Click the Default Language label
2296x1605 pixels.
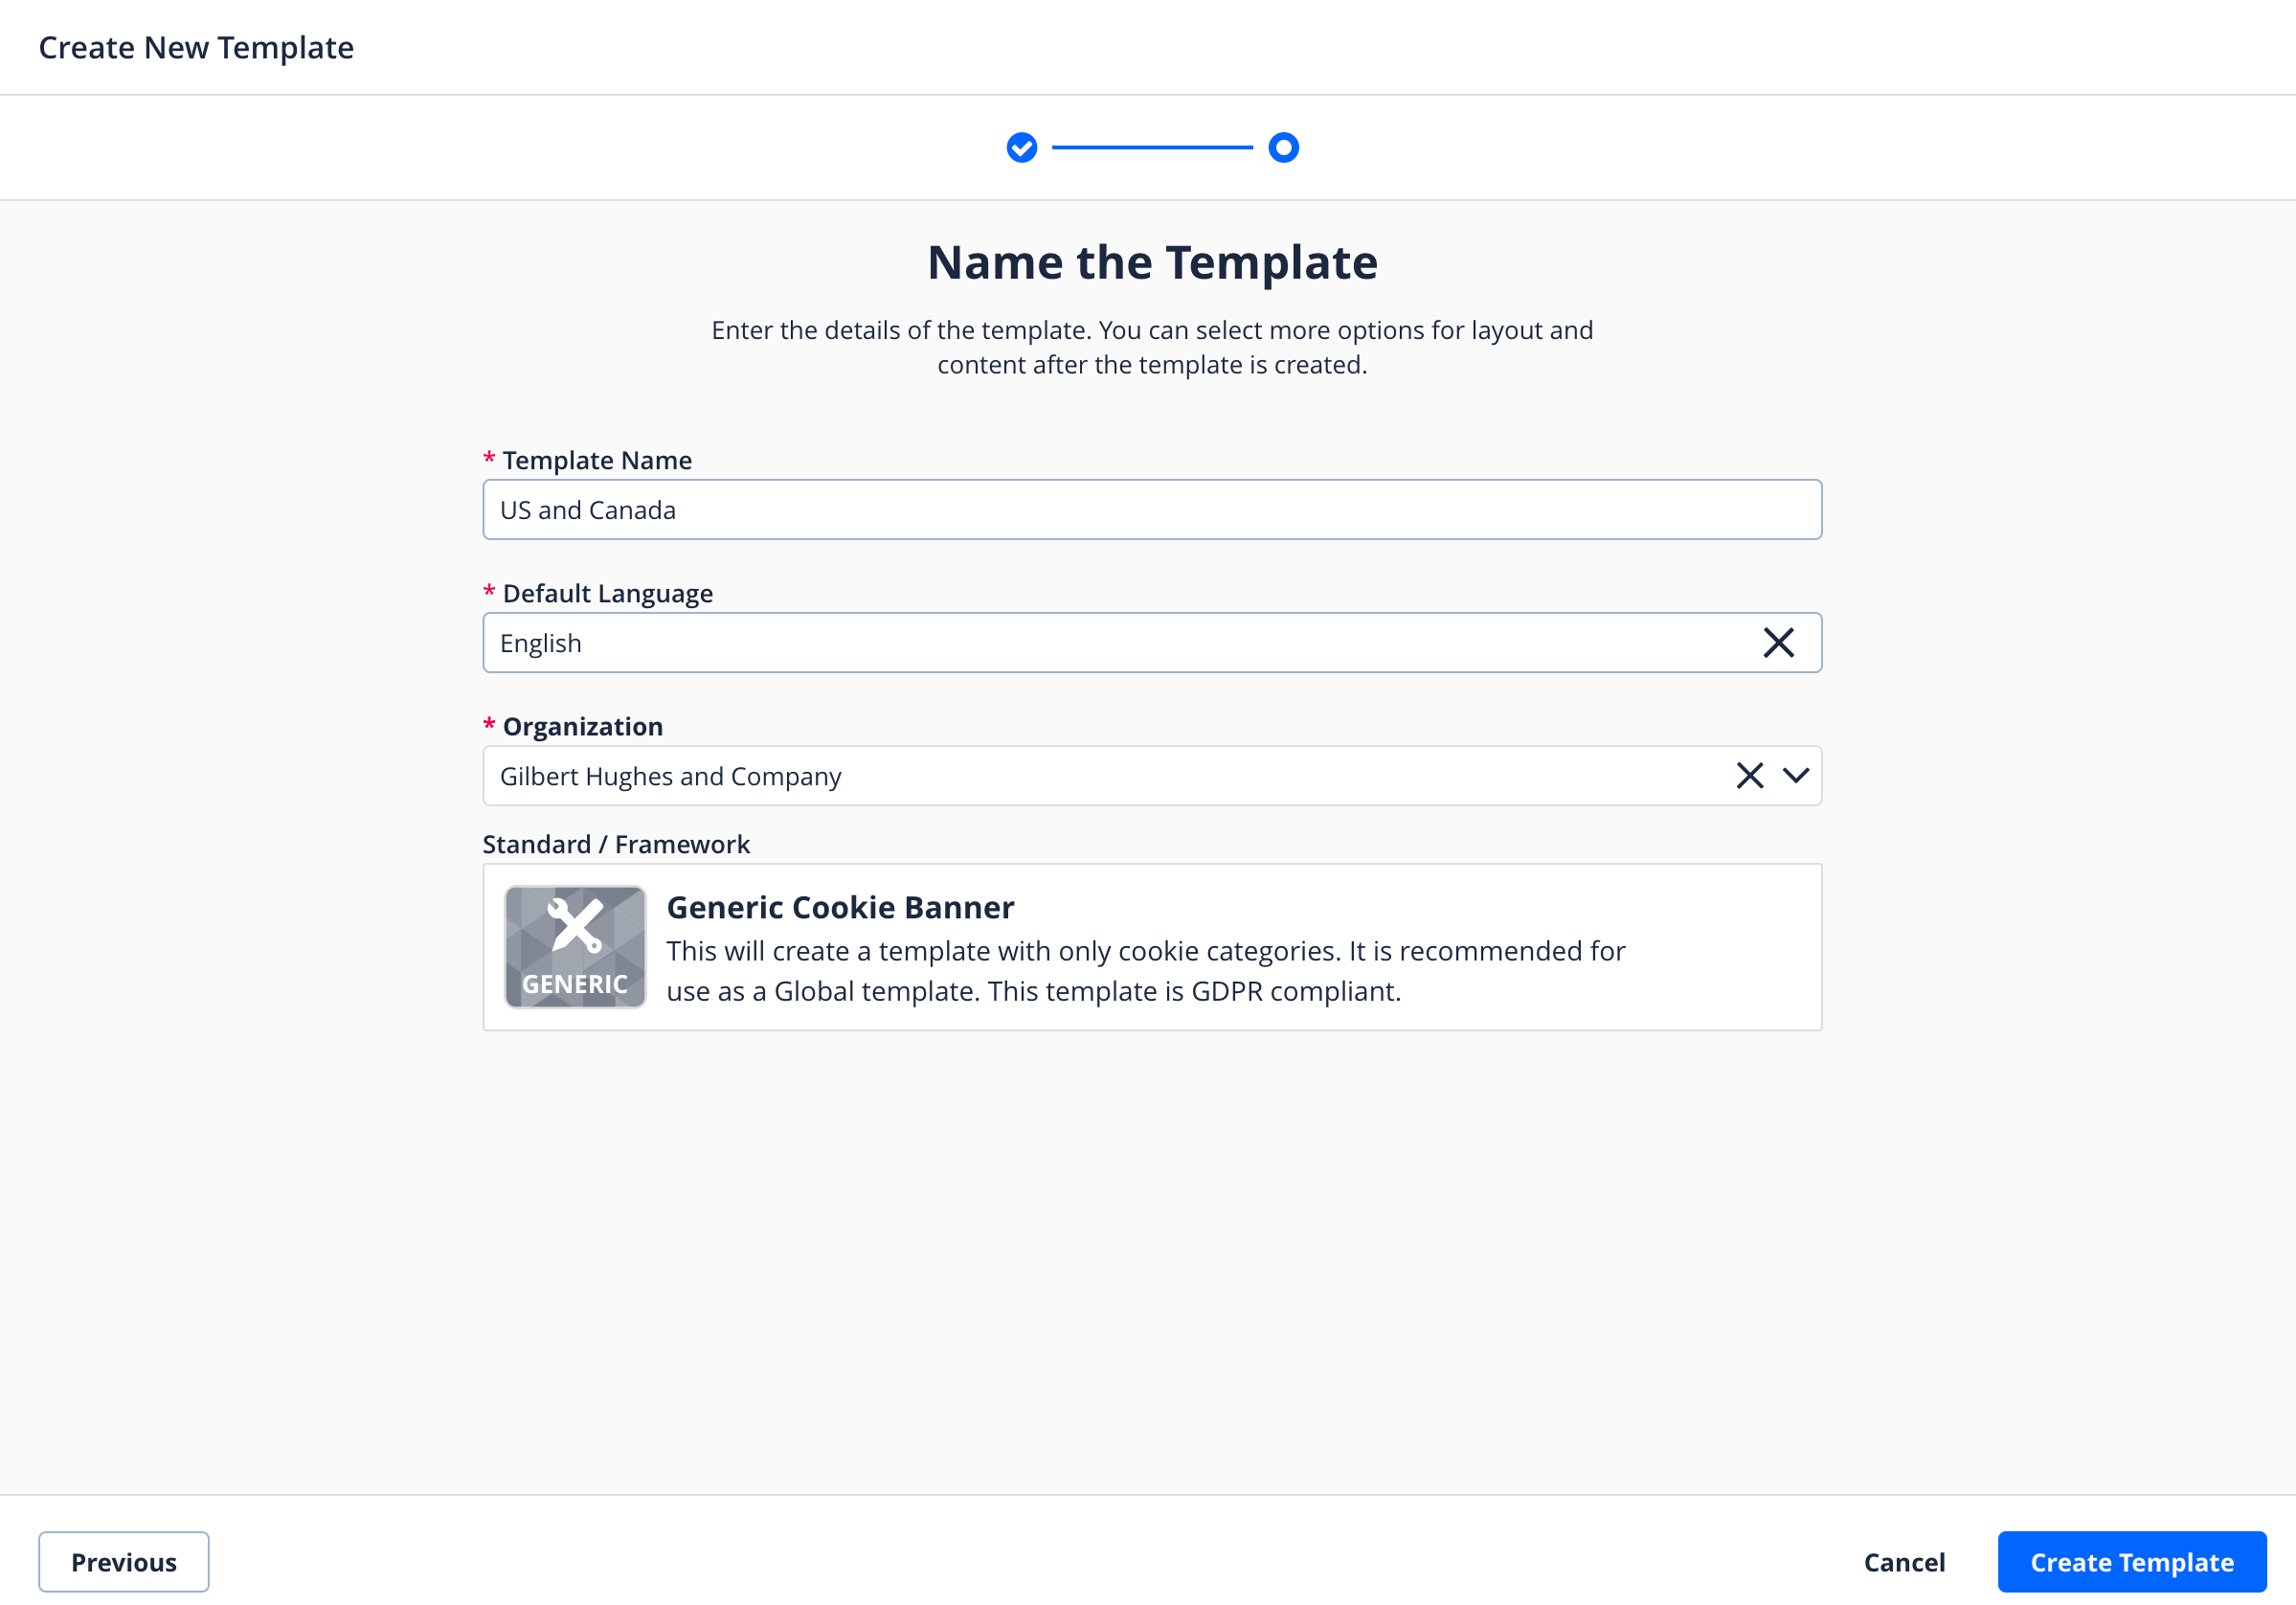pyautogui.click(x=607, y=593)
